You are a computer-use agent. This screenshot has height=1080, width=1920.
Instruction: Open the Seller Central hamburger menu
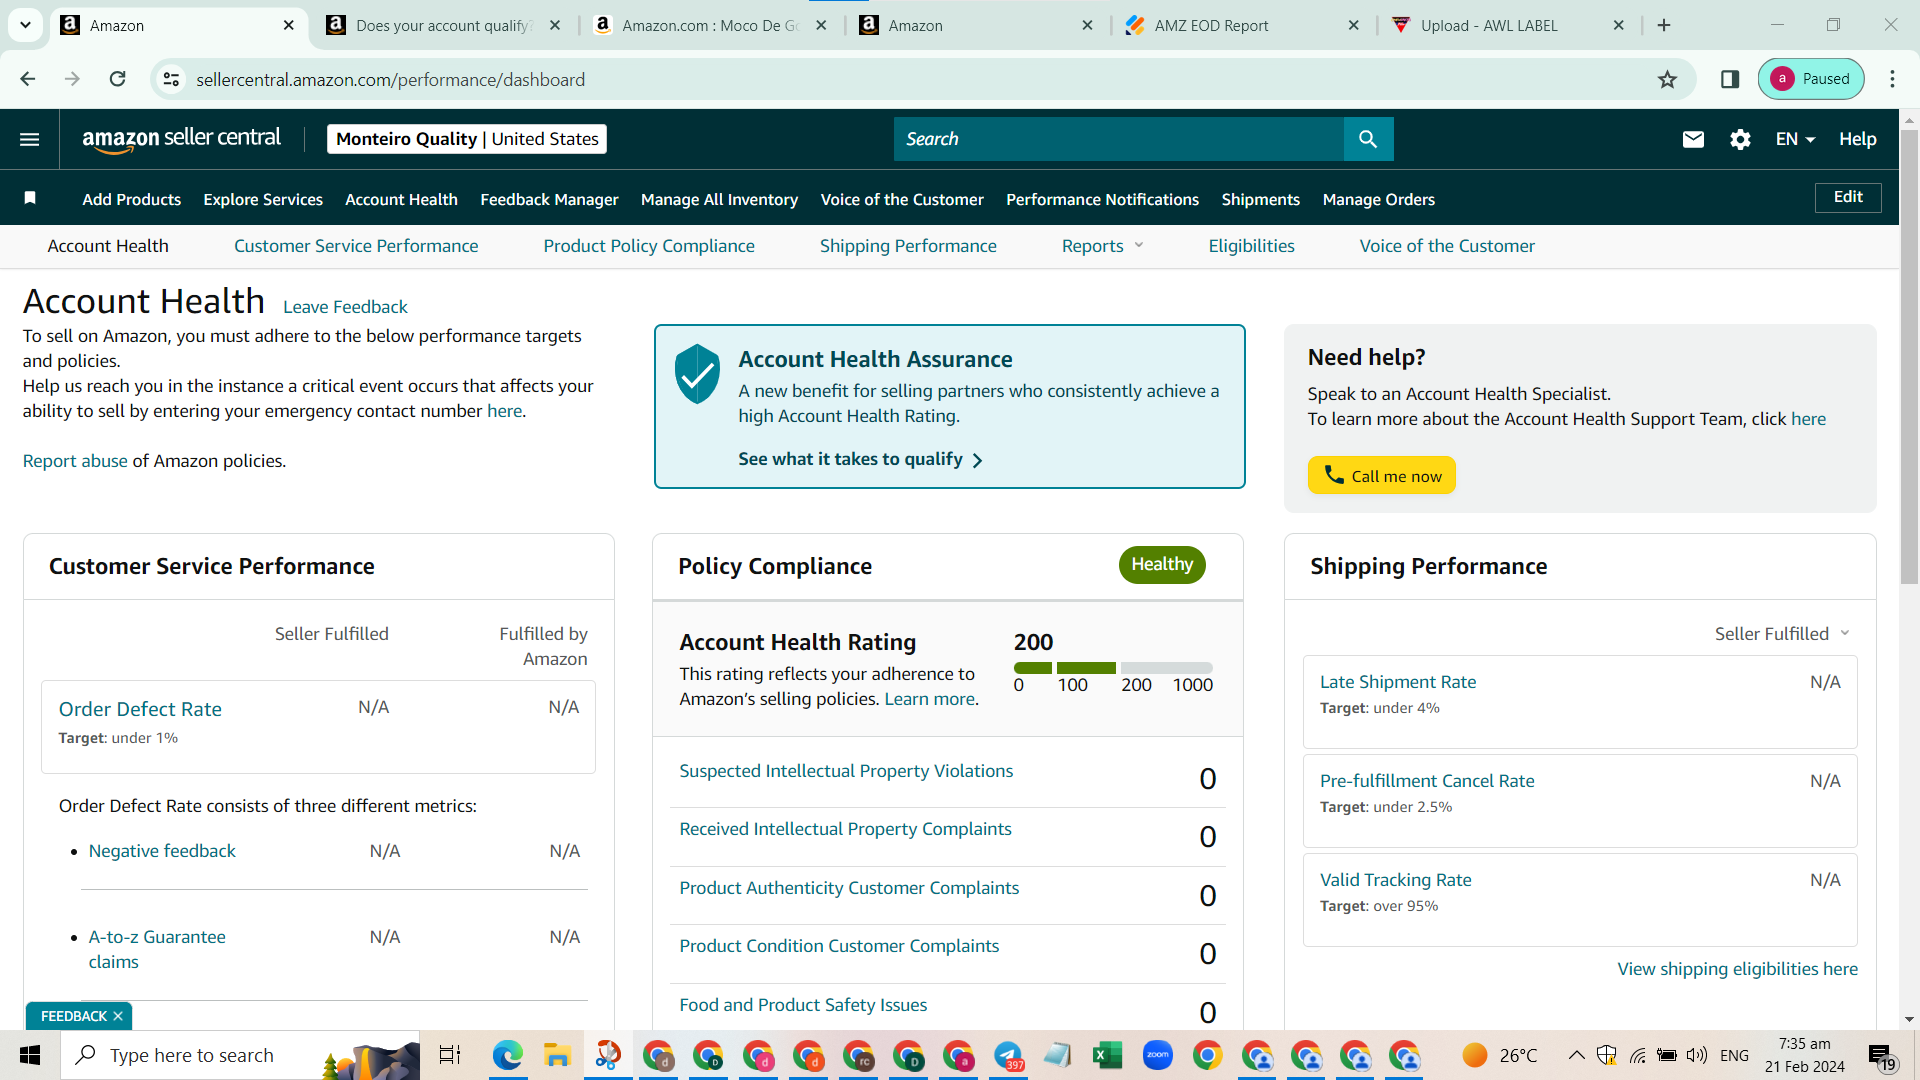click(30, 139)
